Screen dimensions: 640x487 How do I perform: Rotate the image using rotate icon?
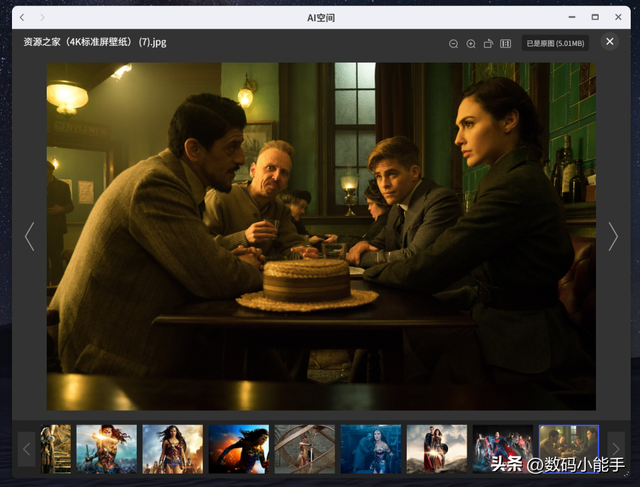[x=488, y=44]
